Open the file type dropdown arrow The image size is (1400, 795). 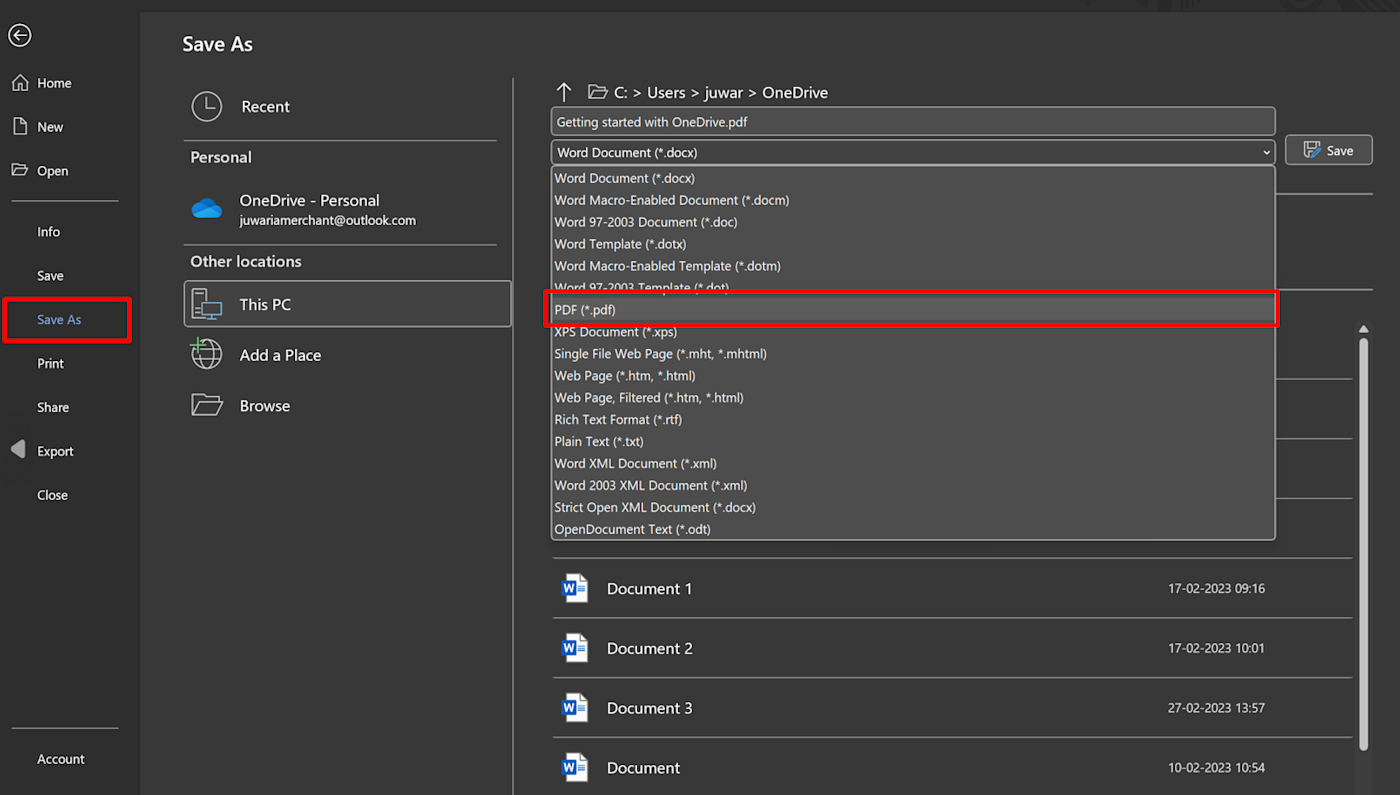pos(1267,153)
